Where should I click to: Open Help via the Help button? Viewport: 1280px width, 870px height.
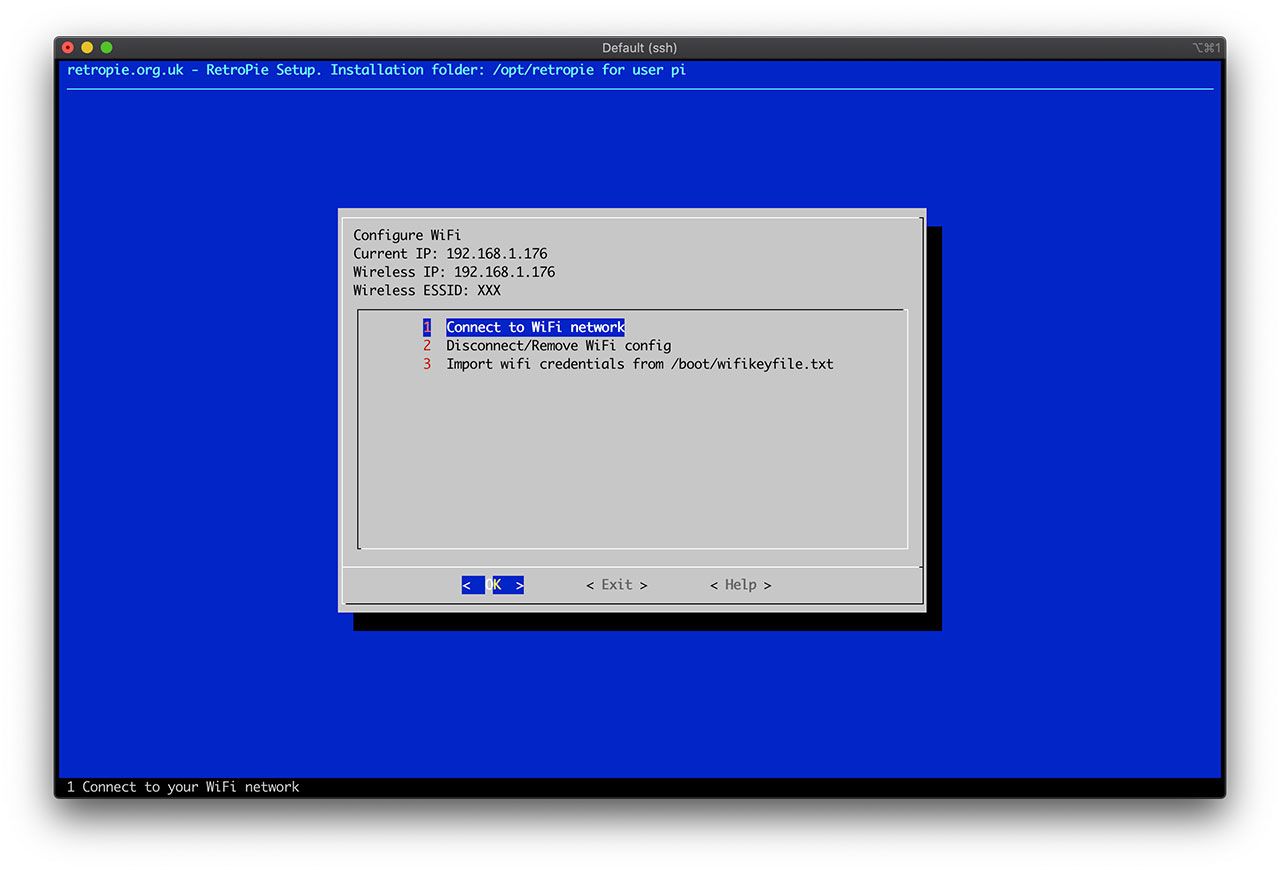click(740, 585)
